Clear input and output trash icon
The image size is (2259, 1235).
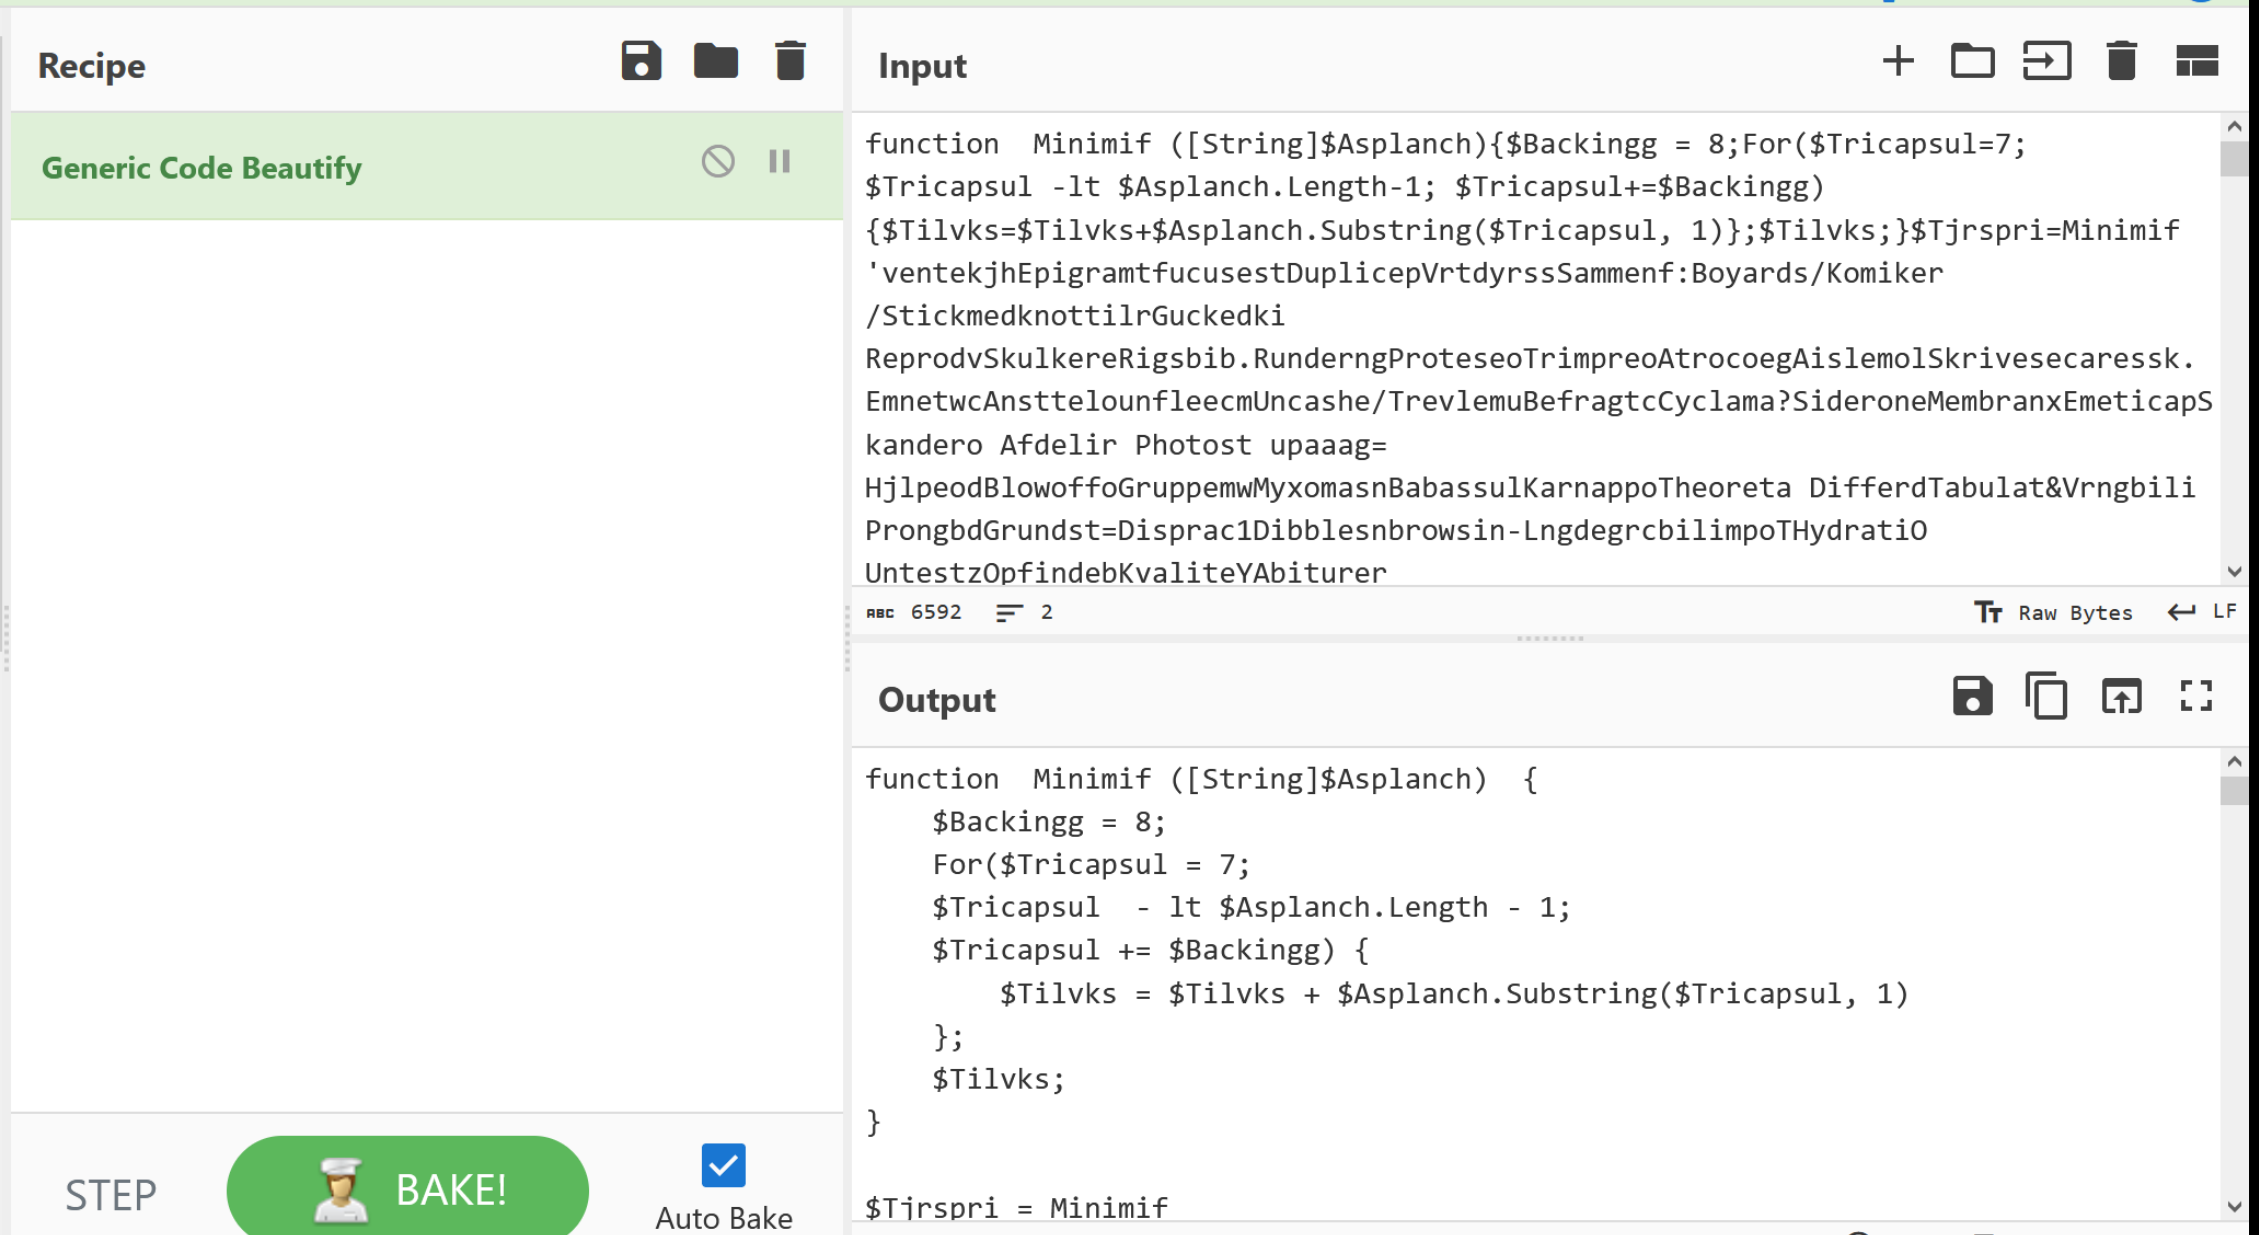pos(2121,62)
